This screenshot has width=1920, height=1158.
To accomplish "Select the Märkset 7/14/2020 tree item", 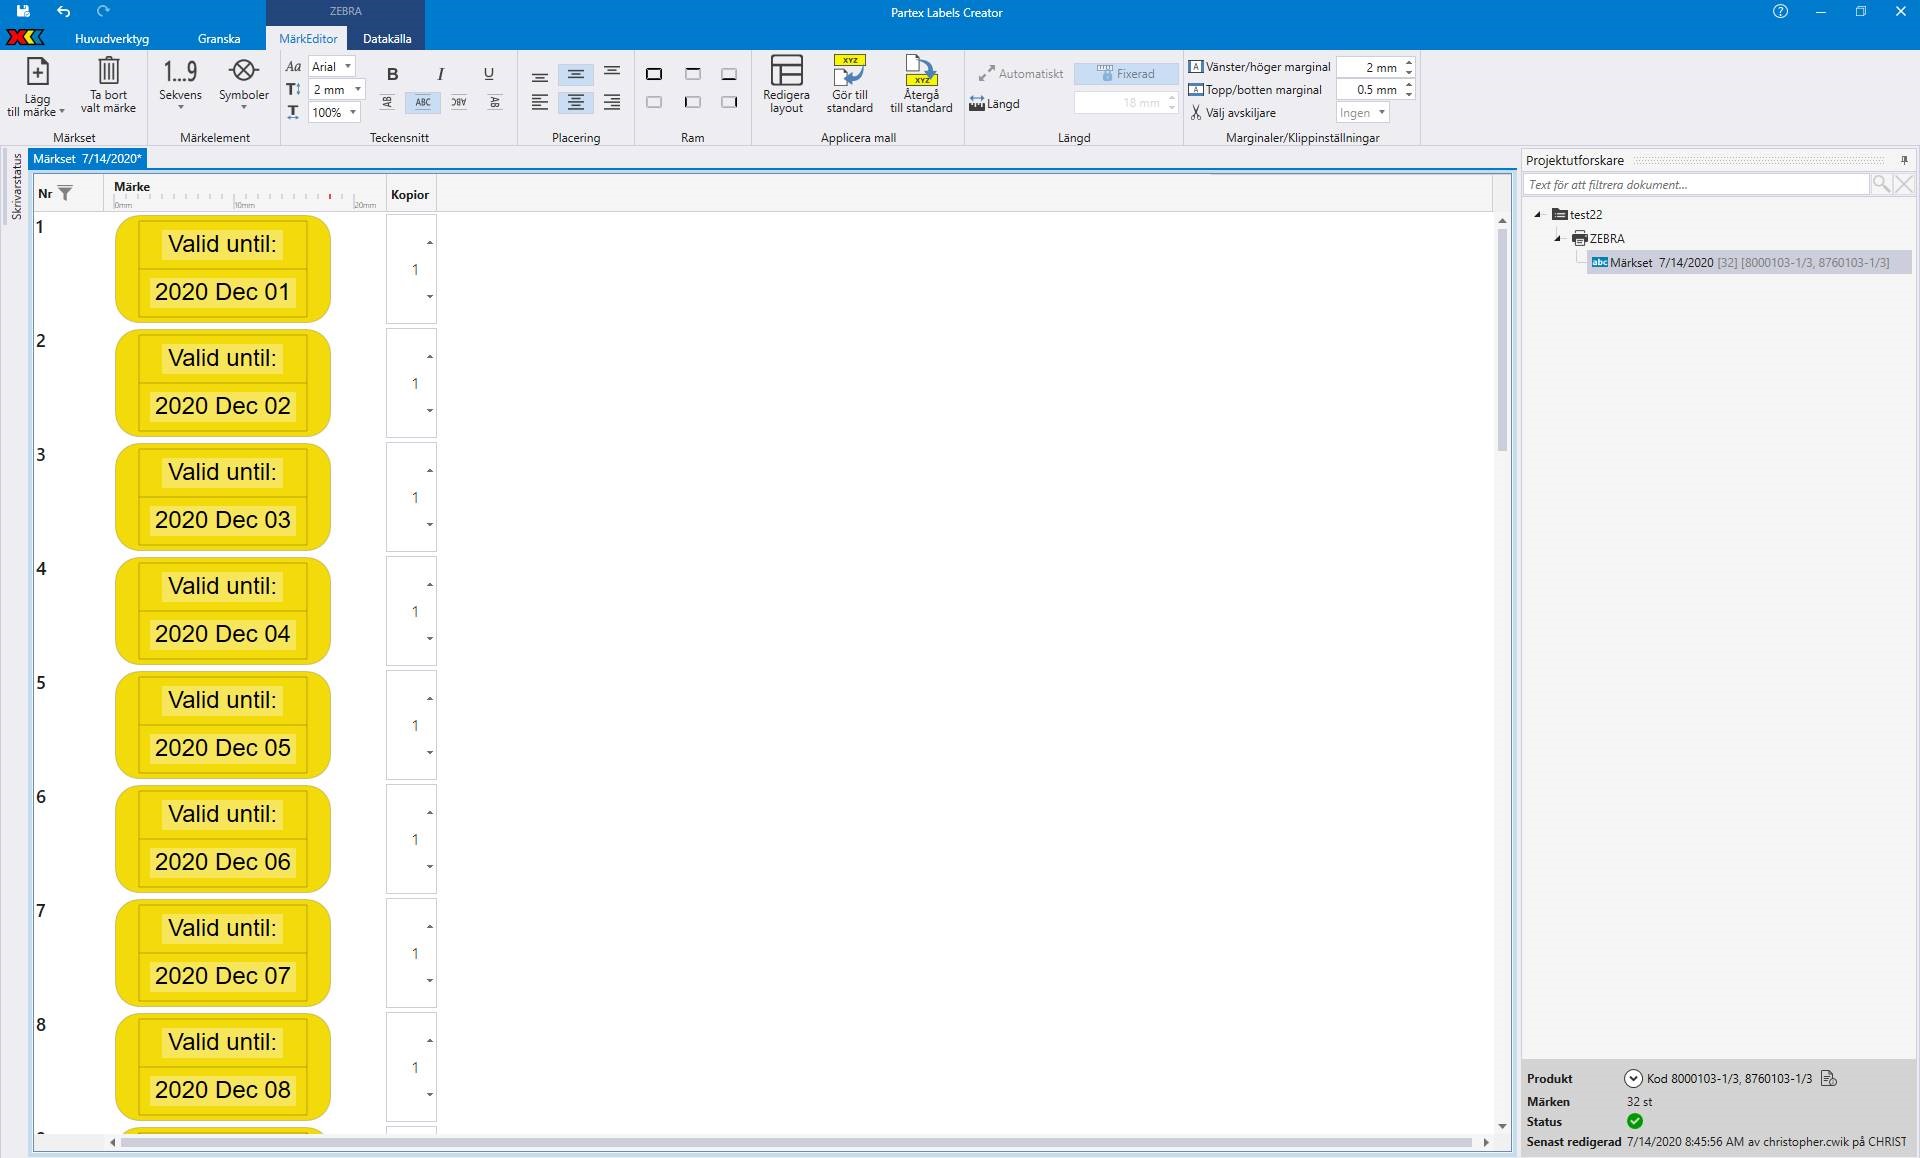I will coord(1749,262).
